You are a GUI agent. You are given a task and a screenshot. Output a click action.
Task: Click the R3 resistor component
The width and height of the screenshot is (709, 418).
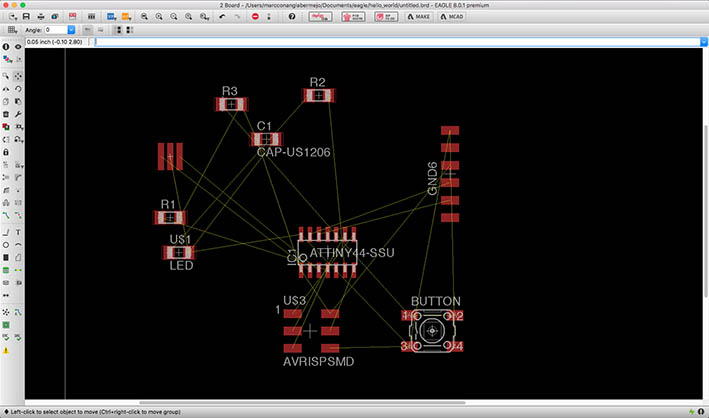[231, 104]
